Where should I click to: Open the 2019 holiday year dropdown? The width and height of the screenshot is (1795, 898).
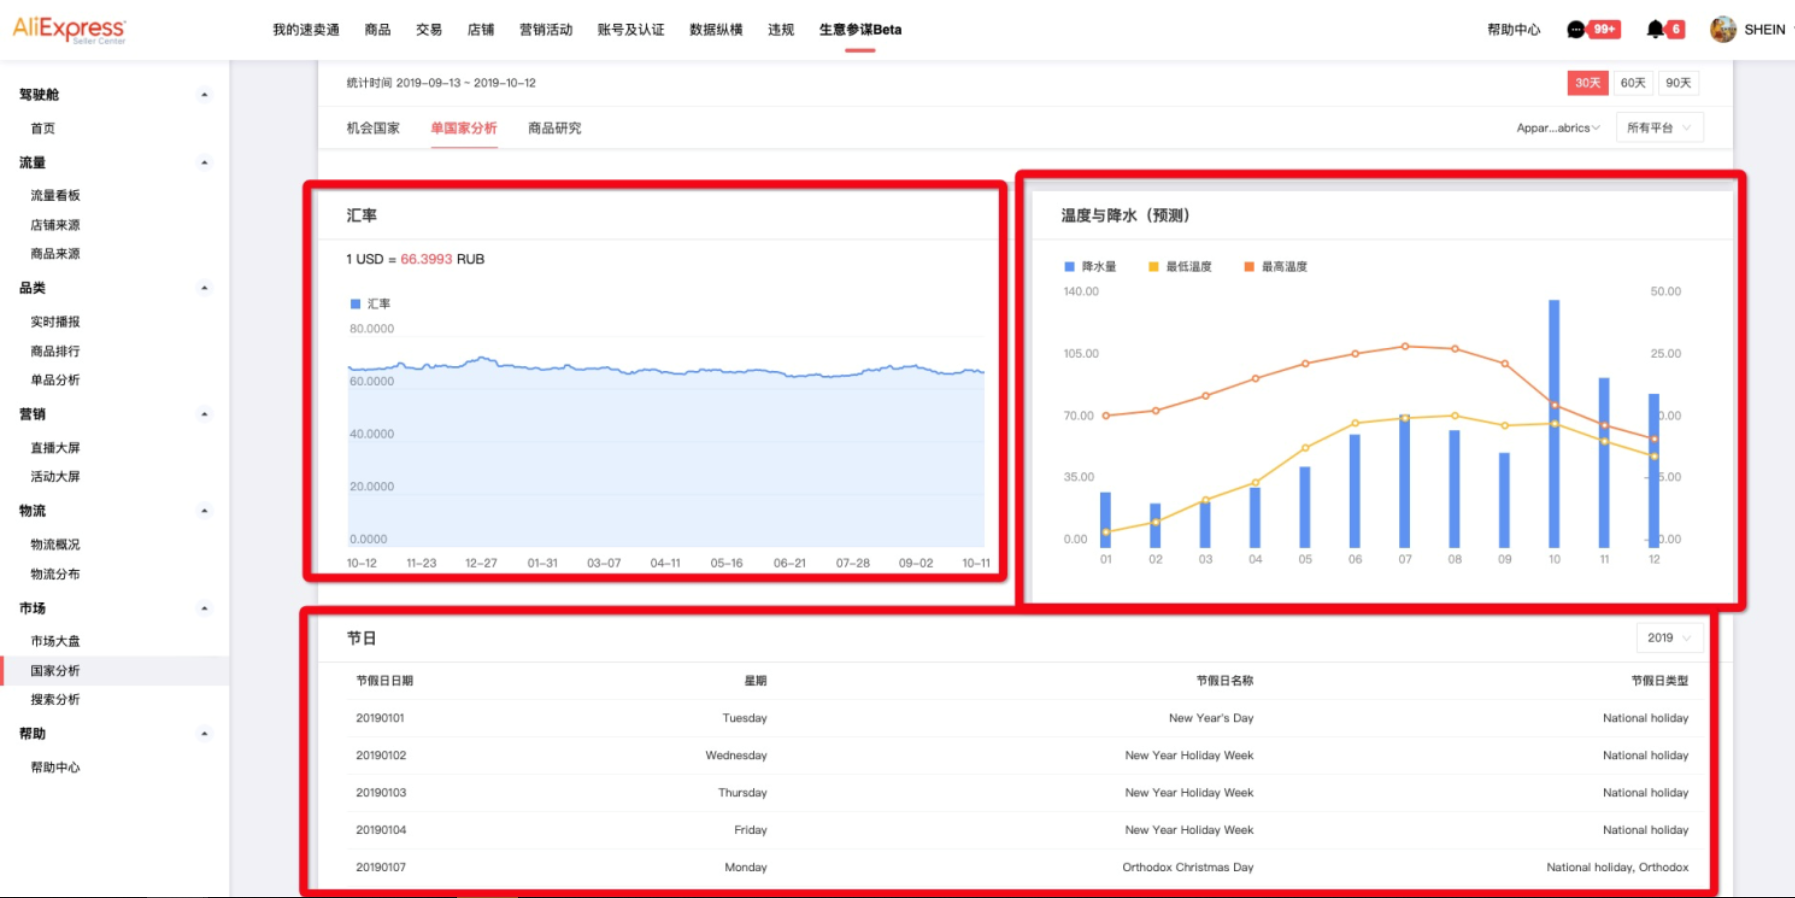[1669, 638]
